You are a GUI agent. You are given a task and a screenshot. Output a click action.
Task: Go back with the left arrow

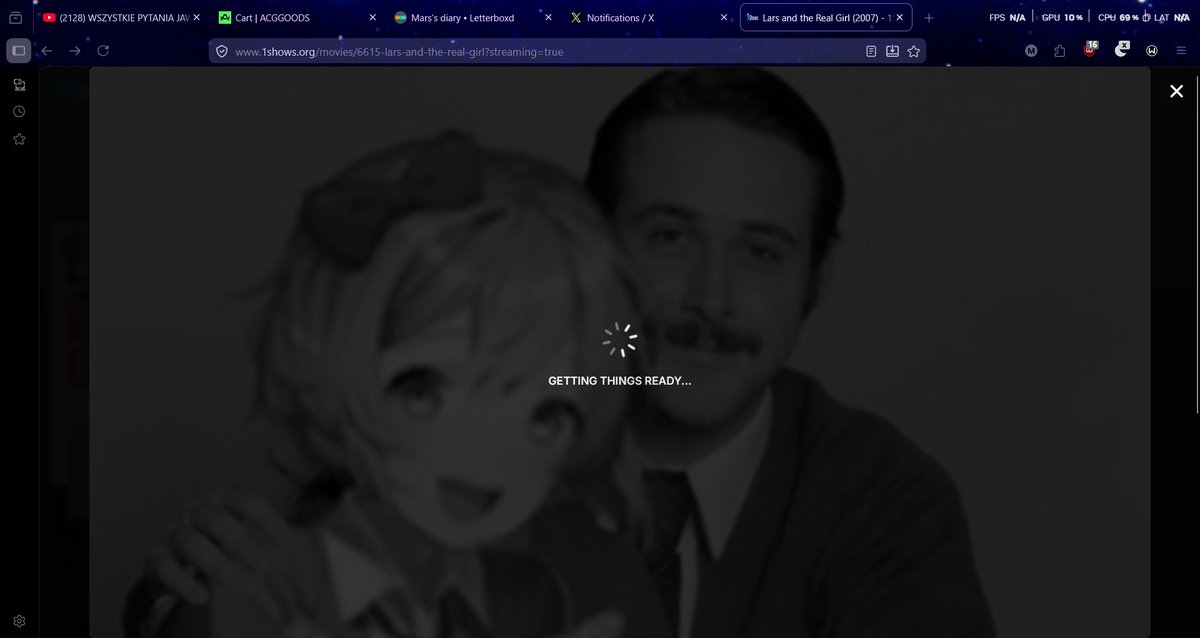click(47, 51)
